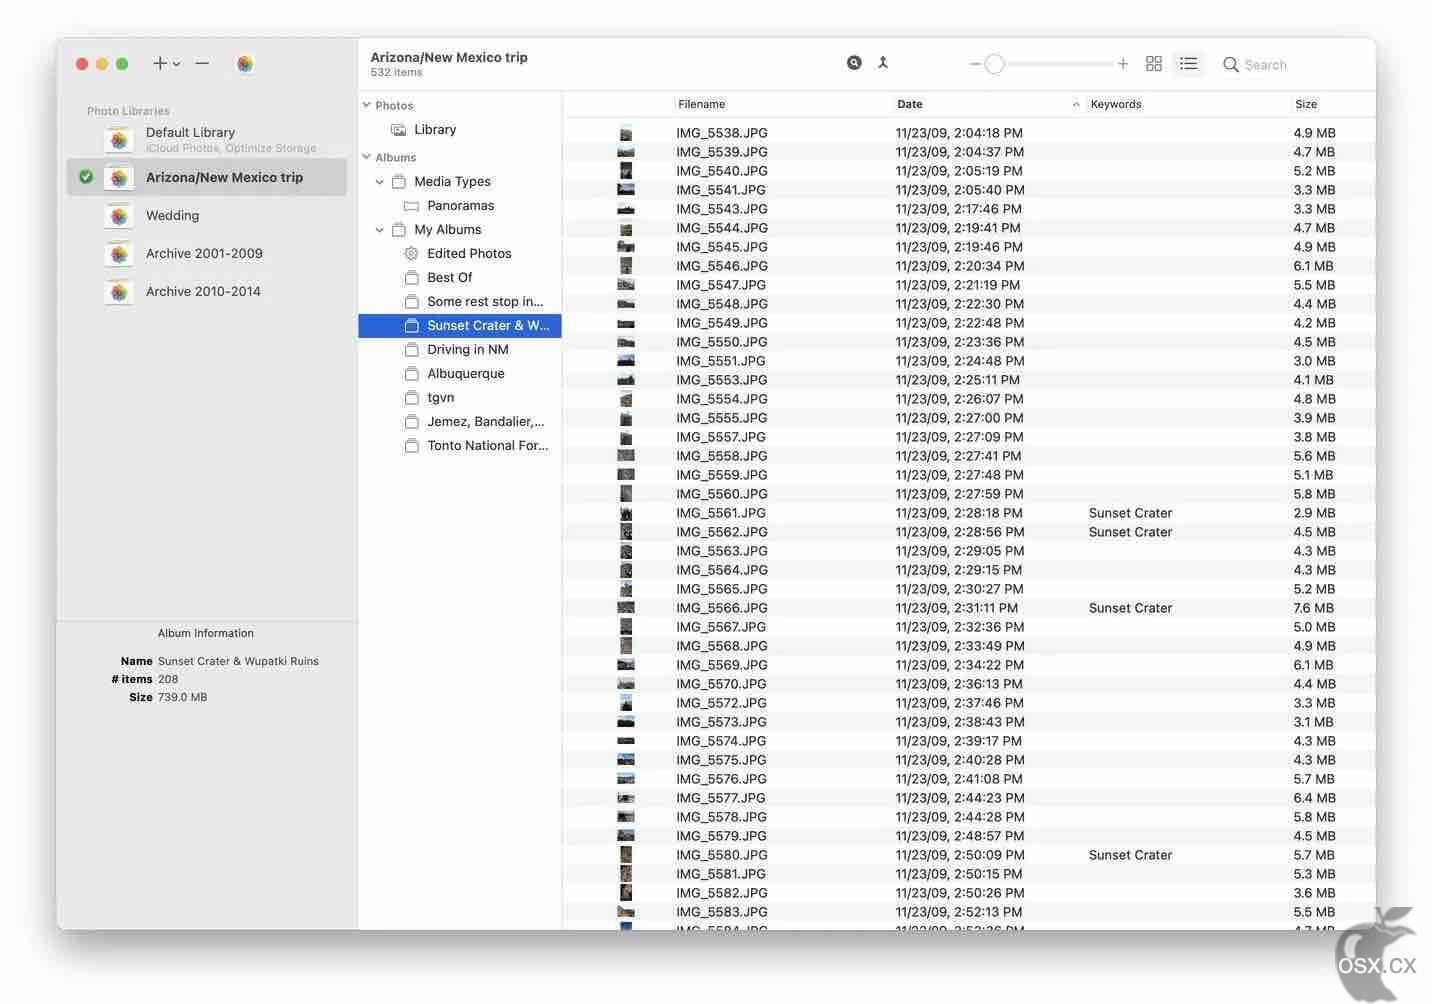This screenshot has width=1432, height=1004.
Task: Select the Sunset Crater & W... album
Action: (460, 326)
